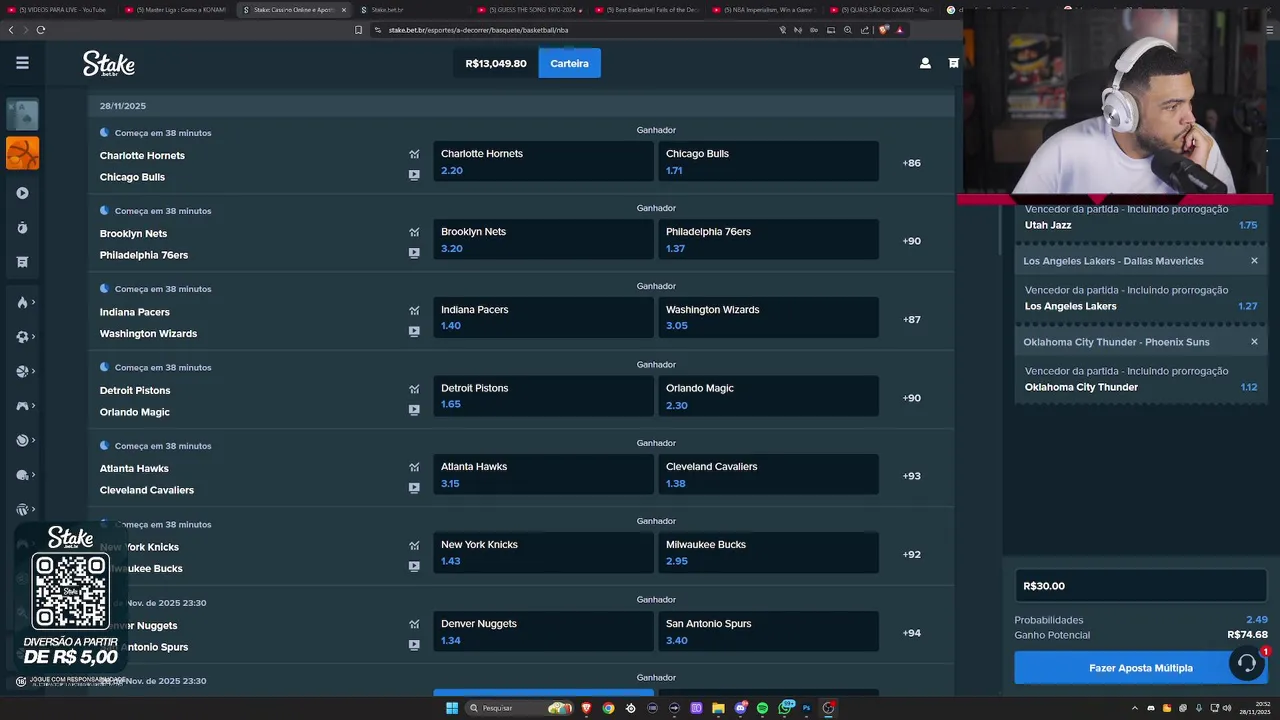Screen dimensions: 1280x720
Task: Open the my bets receipt icon in sidebar
Action: click(22, 262)
